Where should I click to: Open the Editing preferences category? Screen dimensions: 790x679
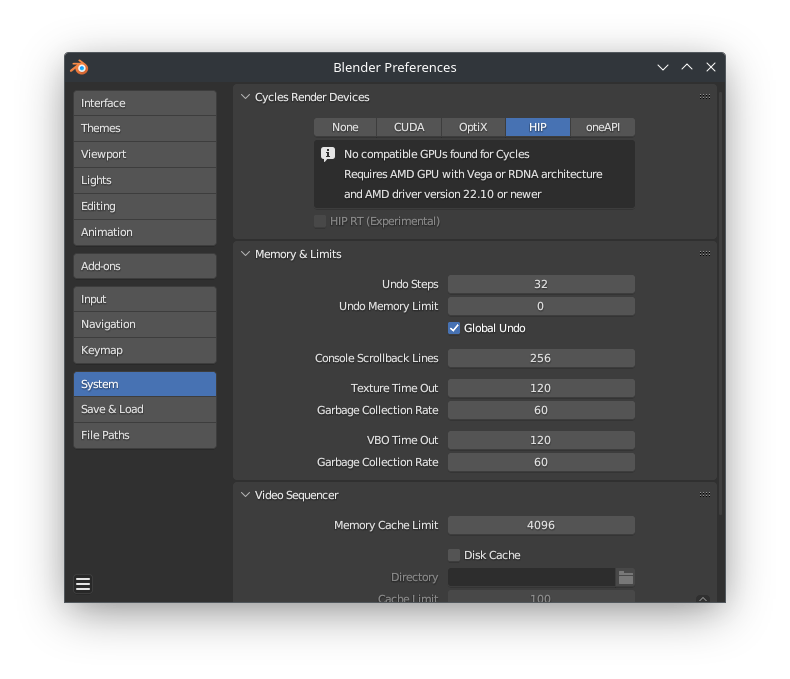(x=145, y=206)
